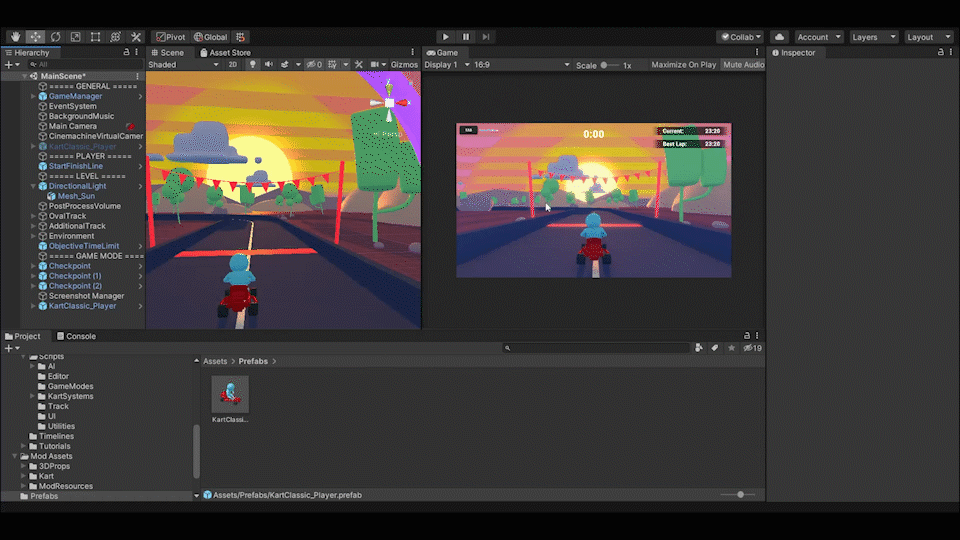Switch to Scene tab
Image resolution: width=960 pixels, height=540 pixels.
(x=167, y=53)
